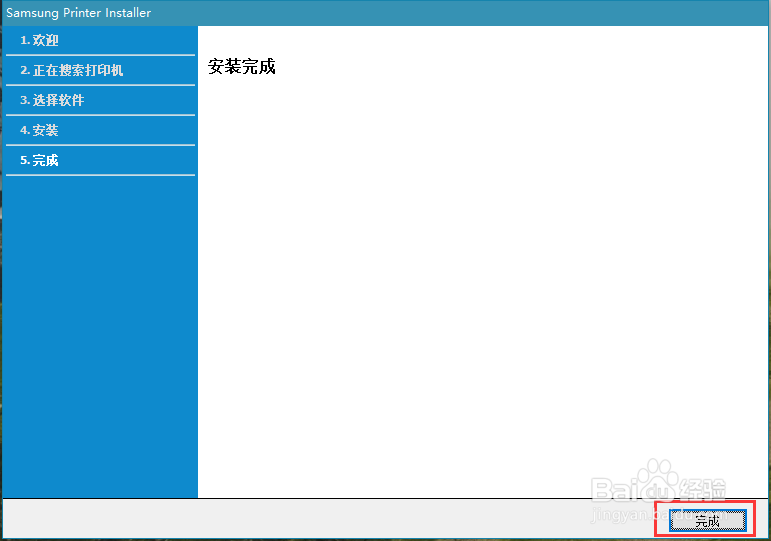
Task: Click the 完成 finish button
Action: 707,520
